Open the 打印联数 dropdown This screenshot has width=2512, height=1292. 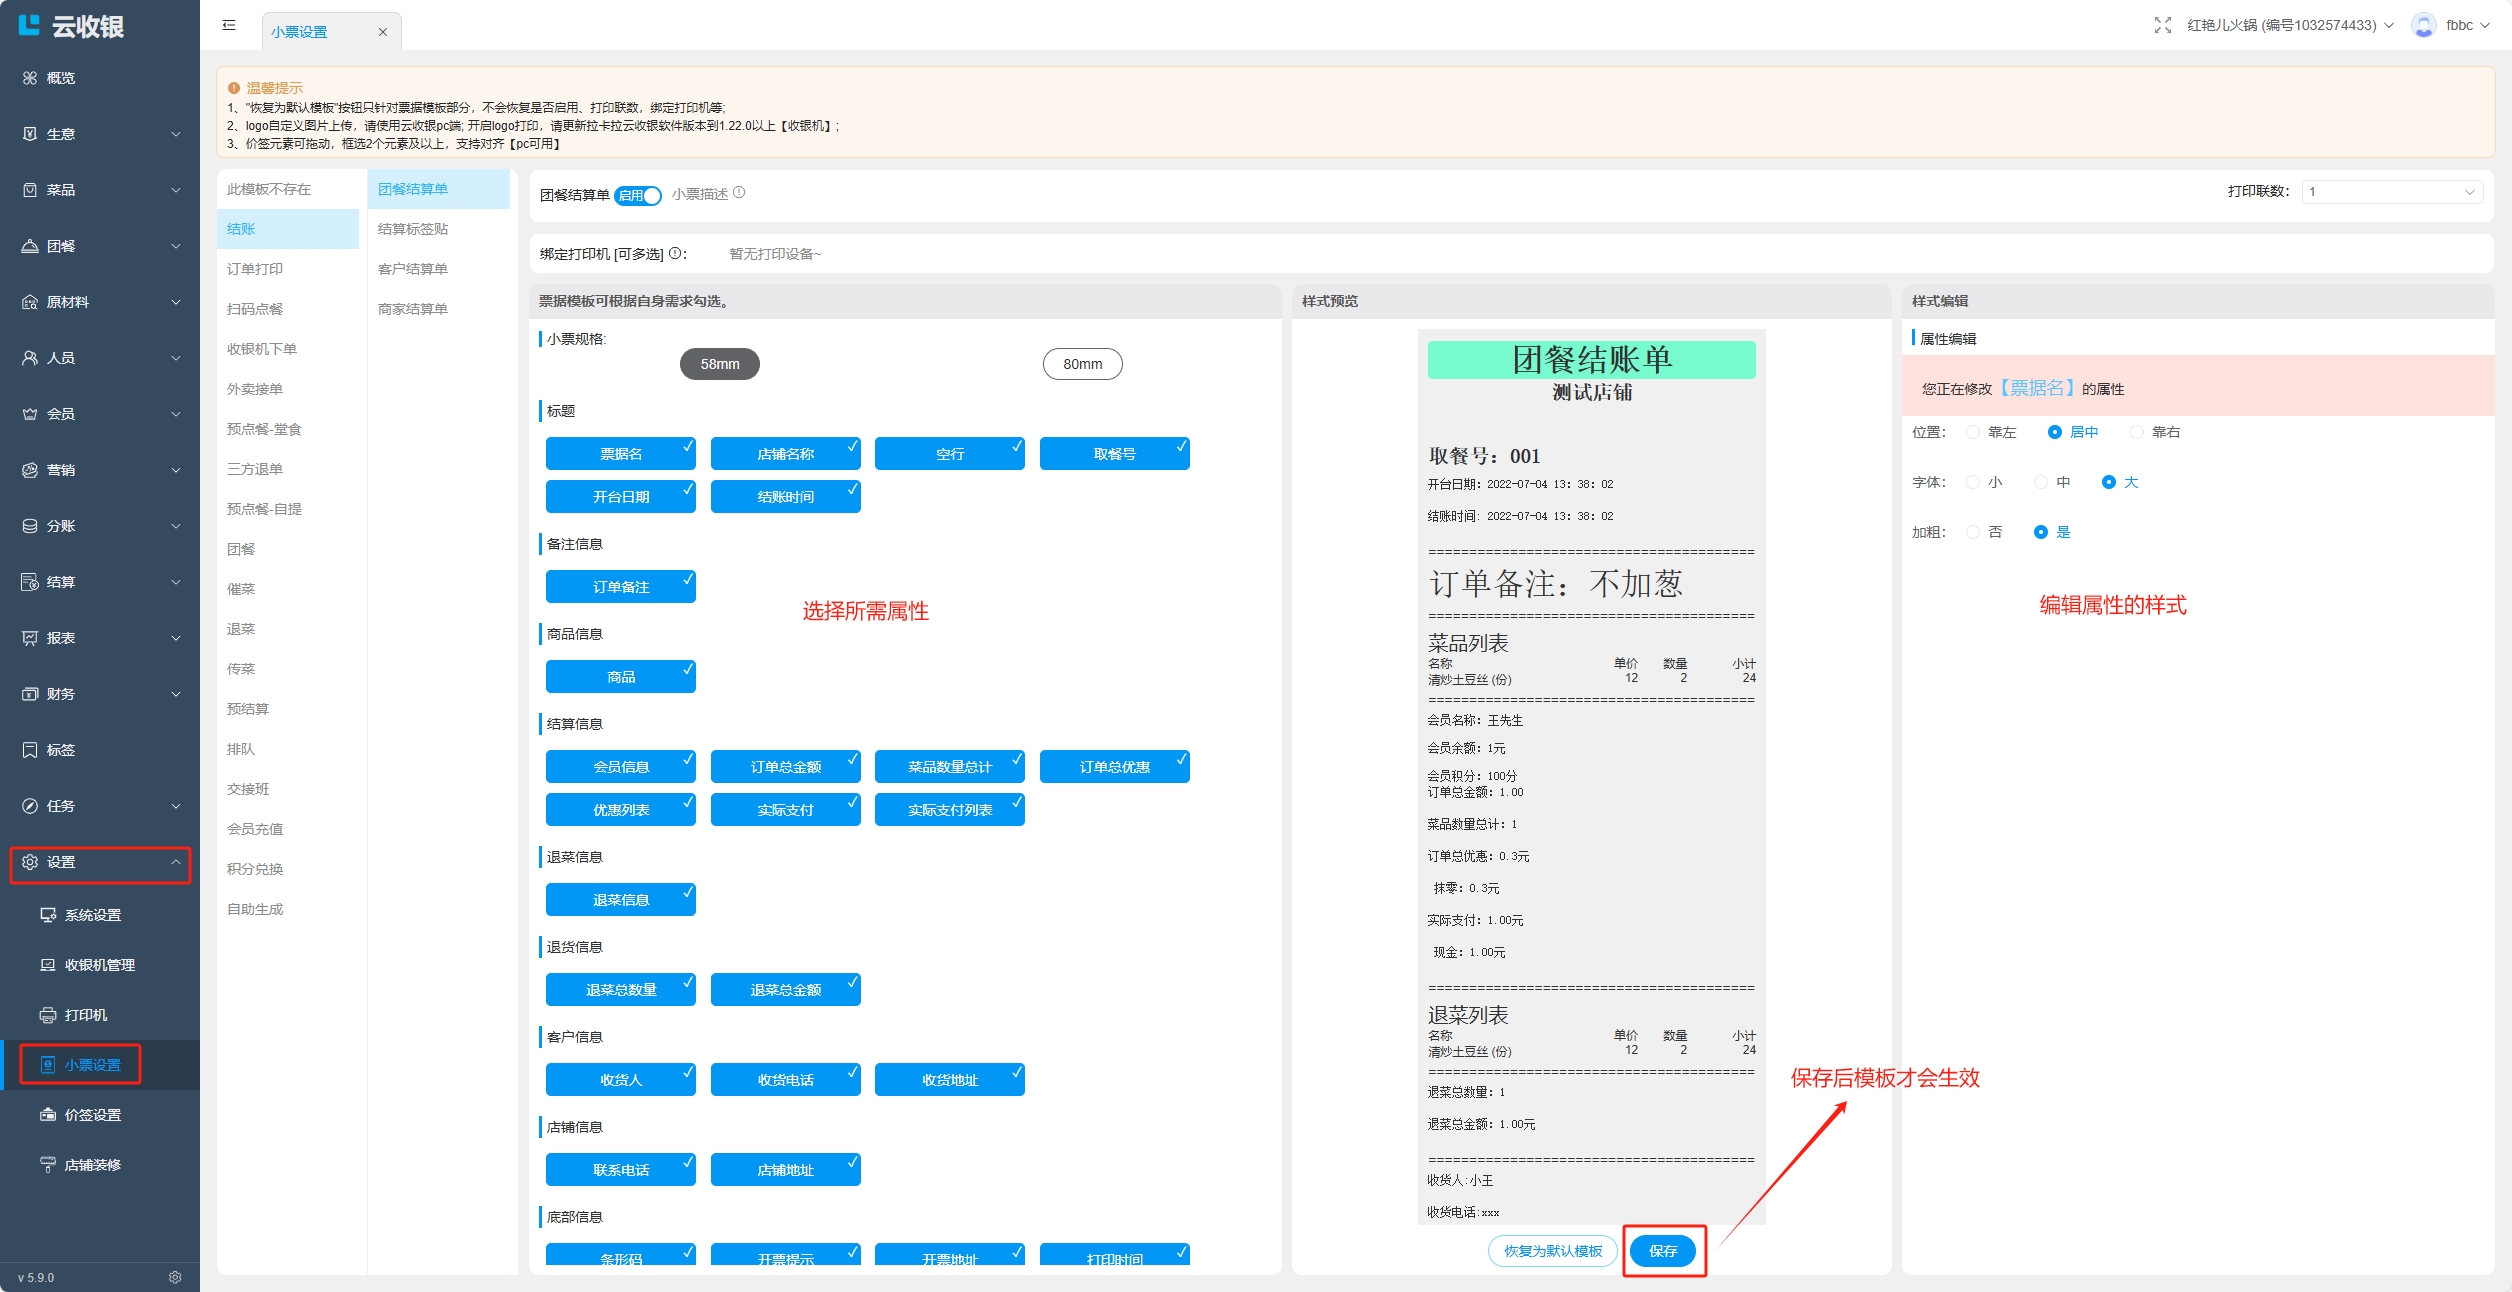pos(2391,192)
